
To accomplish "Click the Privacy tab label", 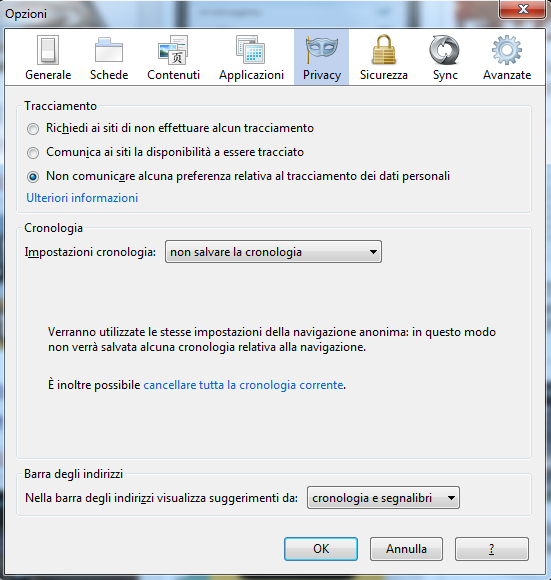I will tap(322, 75).
